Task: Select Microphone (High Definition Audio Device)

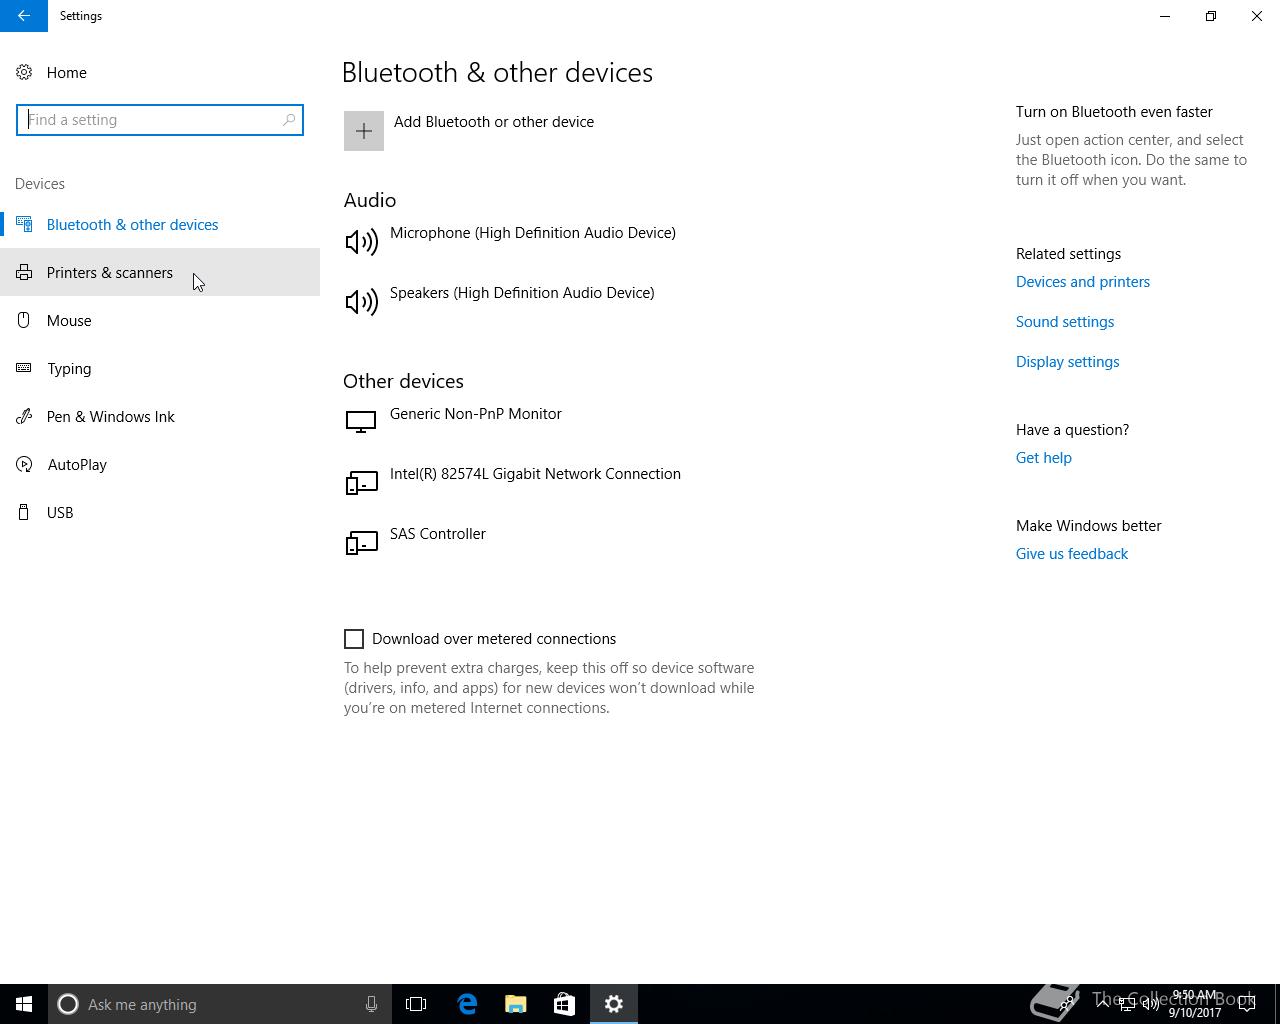Action: [x=533, y=233]
